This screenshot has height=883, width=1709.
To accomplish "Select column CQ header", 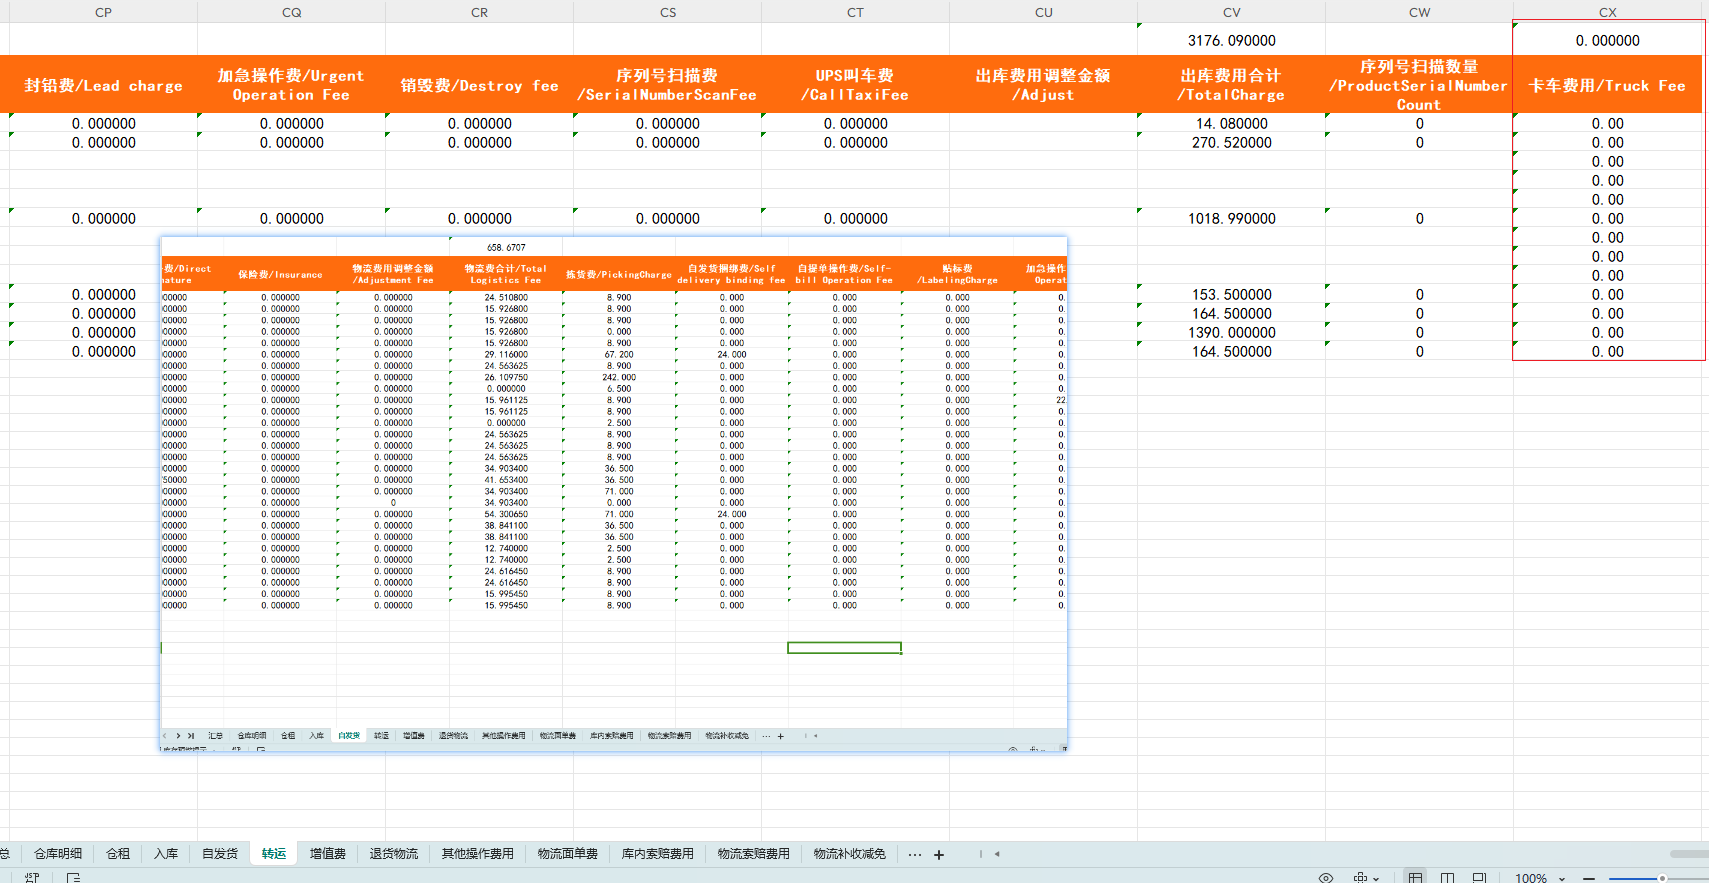I will [291, 12].
